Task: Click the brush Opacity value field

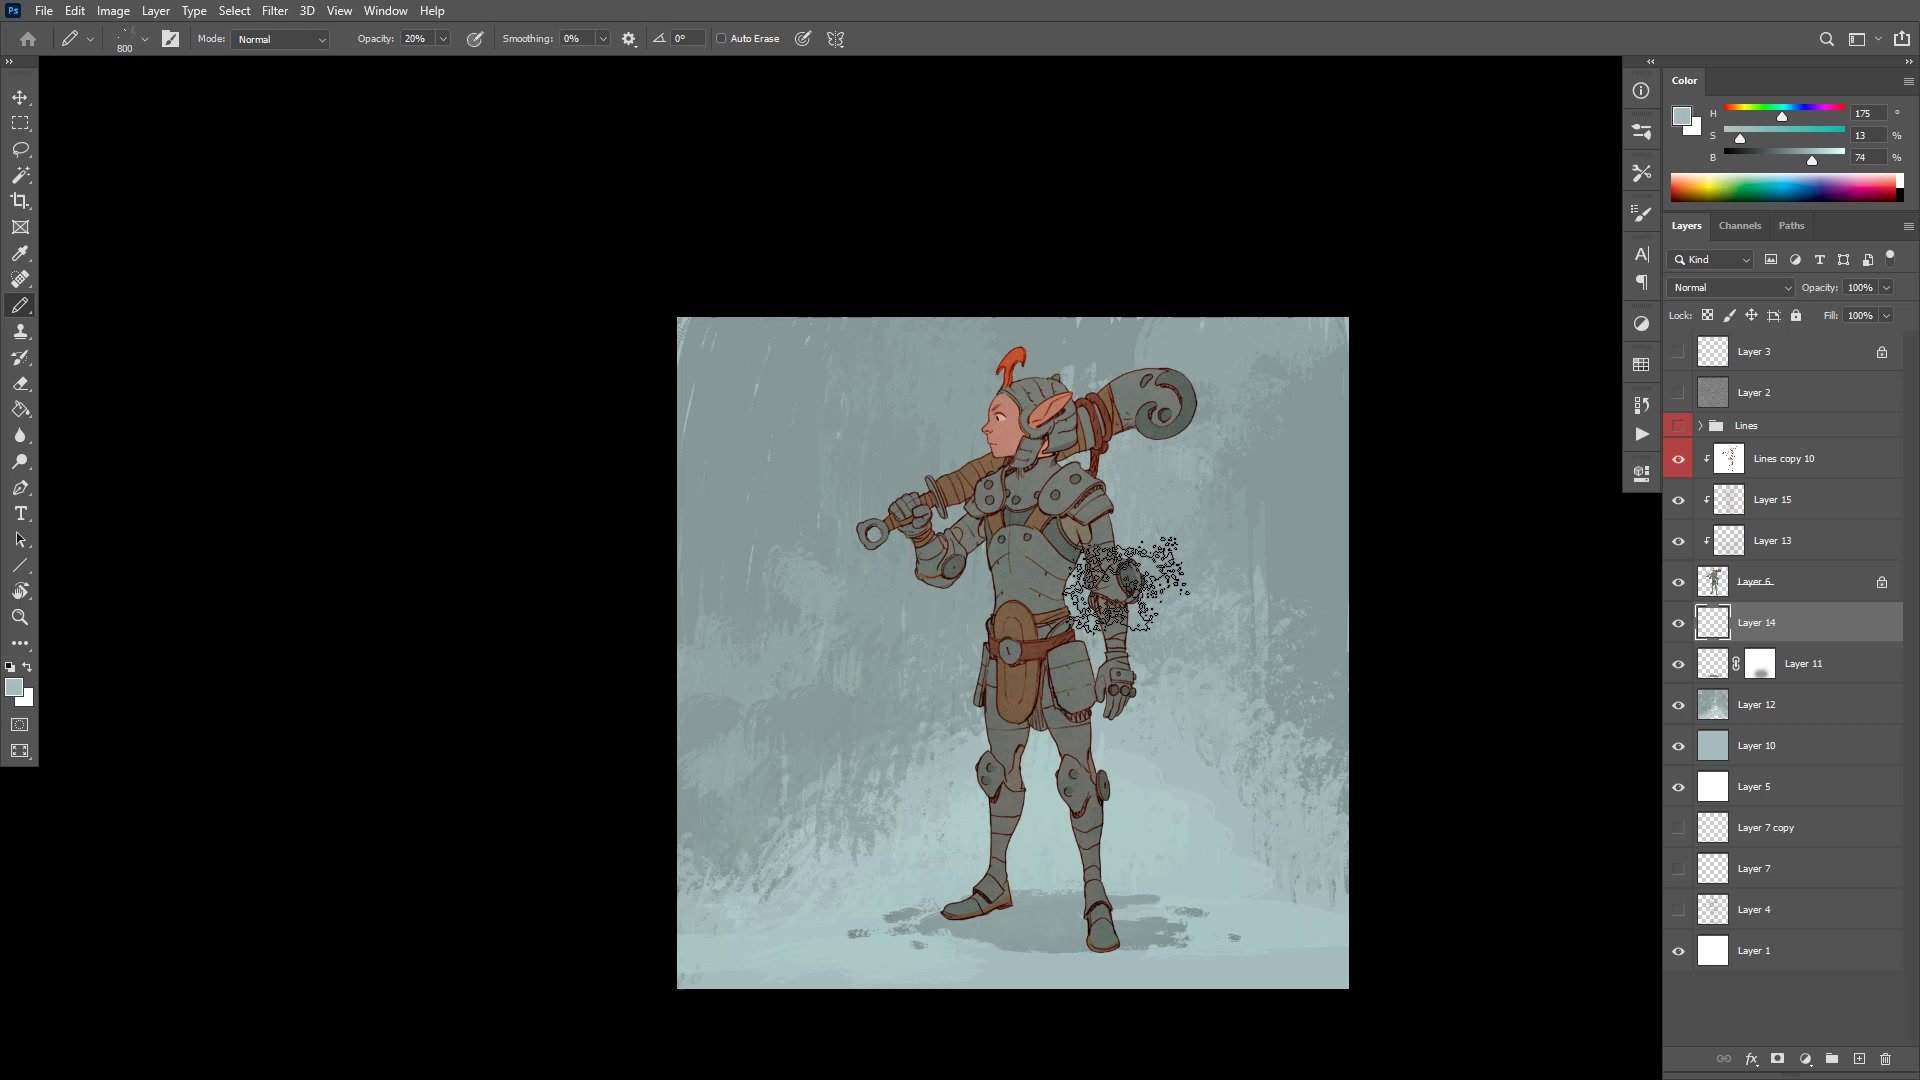Action: pos(415,39)
